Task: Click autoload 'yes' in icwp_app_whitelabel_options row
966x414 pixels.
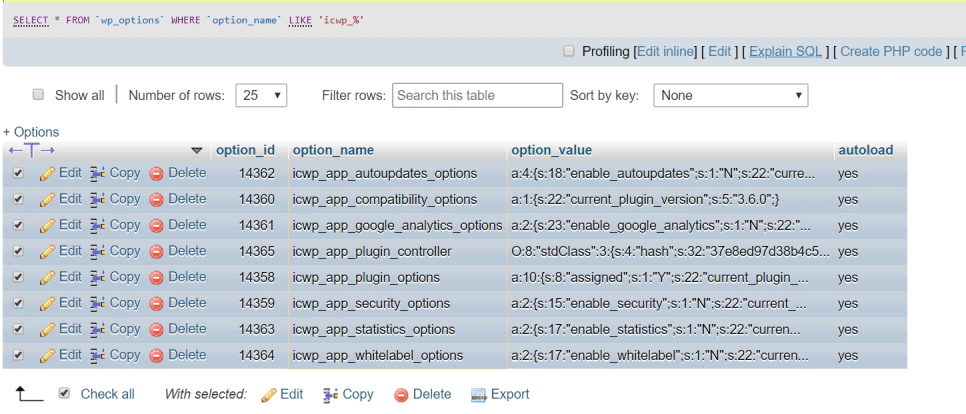Action: 847,355
